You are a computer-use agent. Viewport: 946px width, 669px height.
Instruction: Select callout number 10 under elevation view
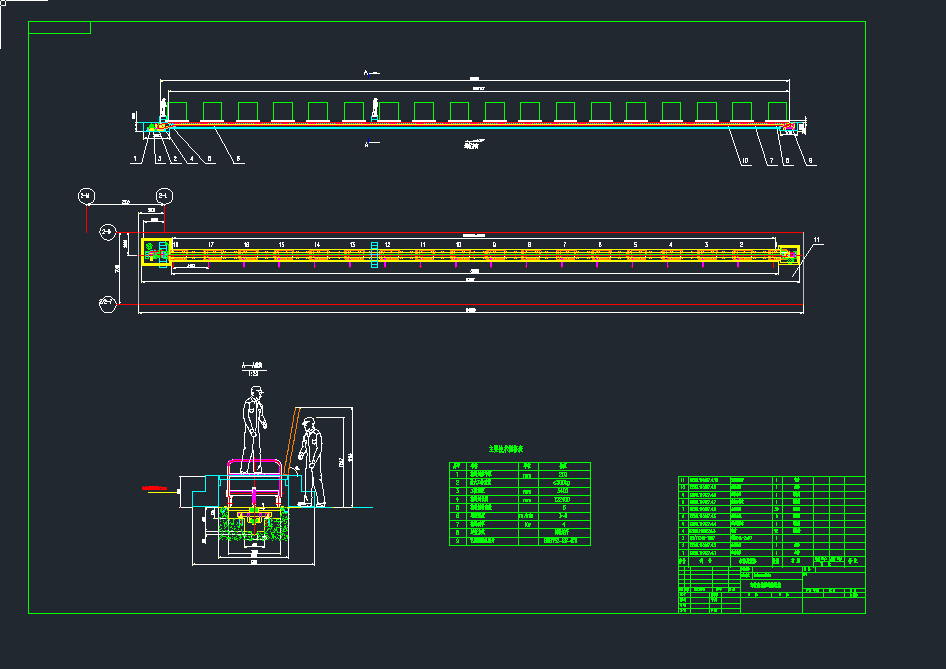tap(745, 160)
